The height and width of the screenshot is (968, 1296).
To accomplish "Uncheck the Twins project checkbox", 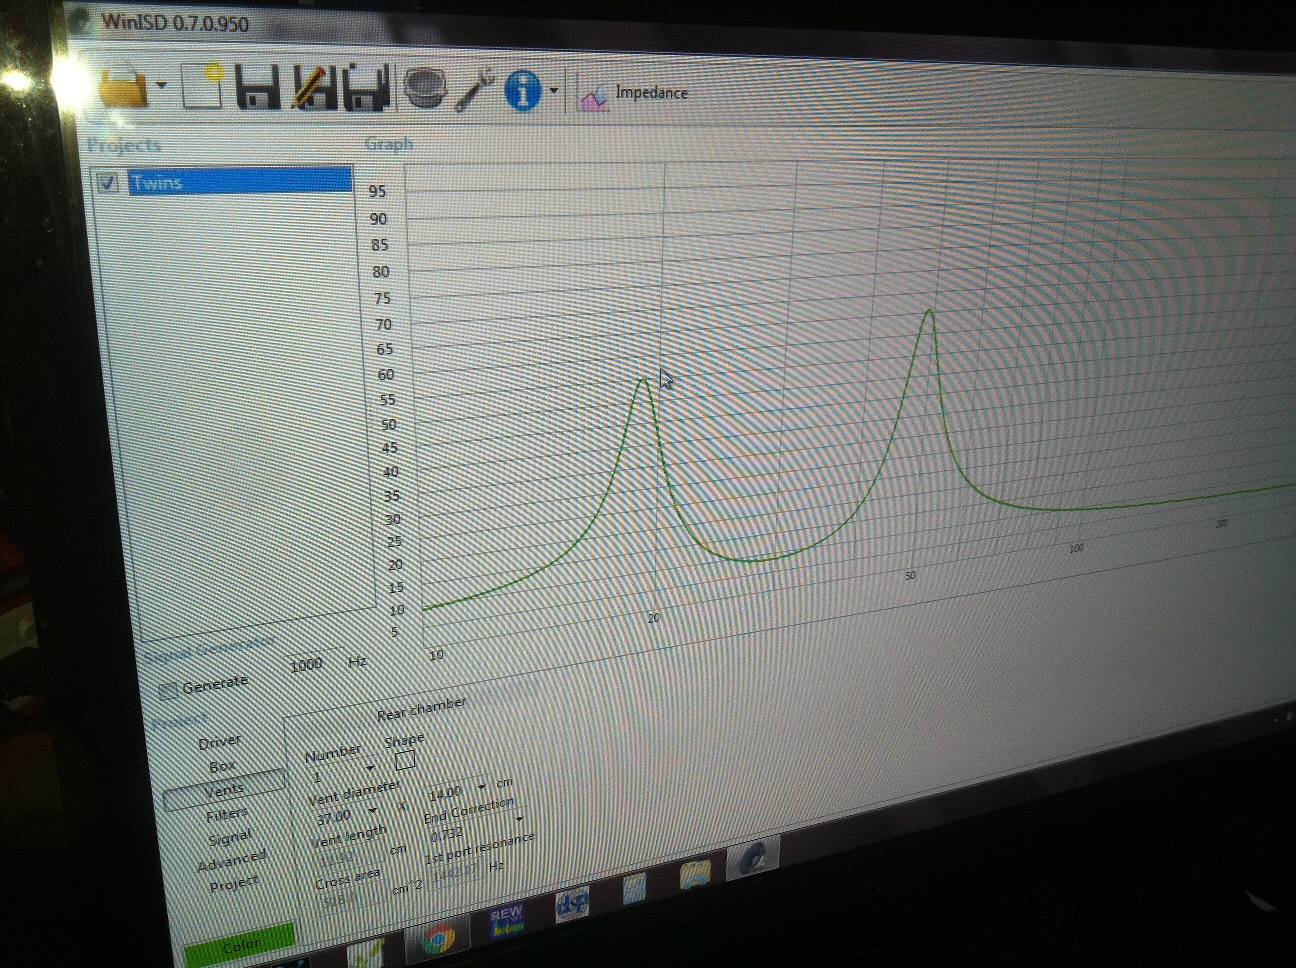I will pos(108,182).
